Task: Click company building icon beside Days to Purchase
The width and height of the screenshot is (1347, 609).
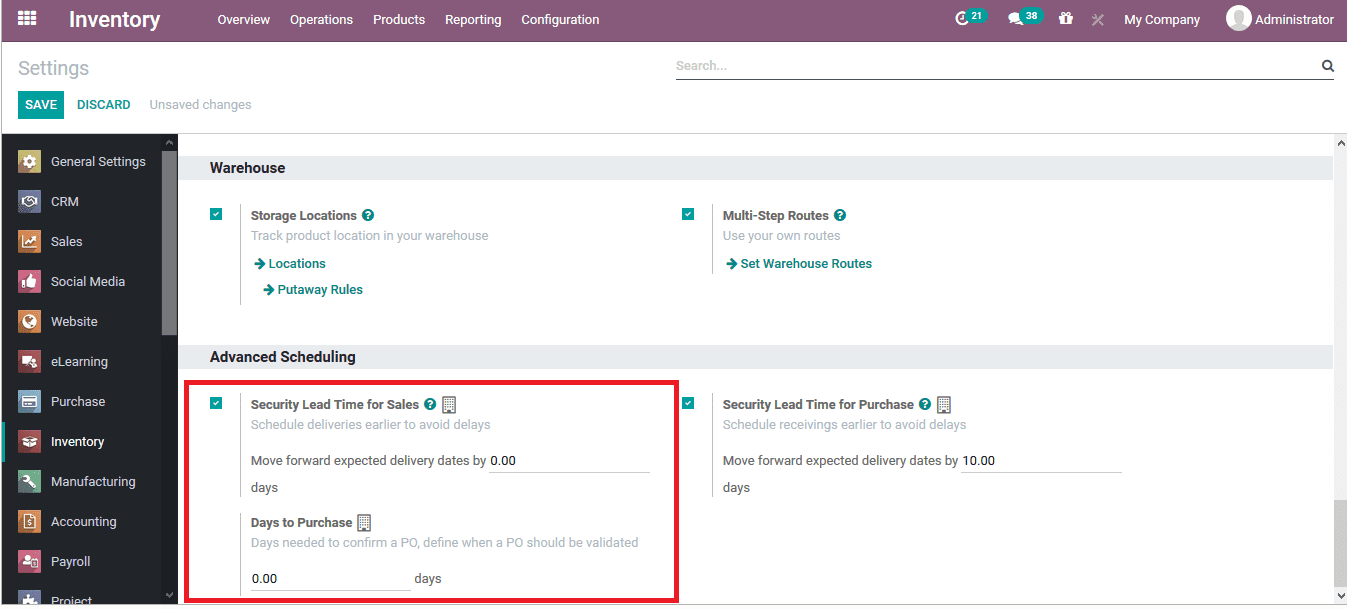Action: [x=364, y=523]
